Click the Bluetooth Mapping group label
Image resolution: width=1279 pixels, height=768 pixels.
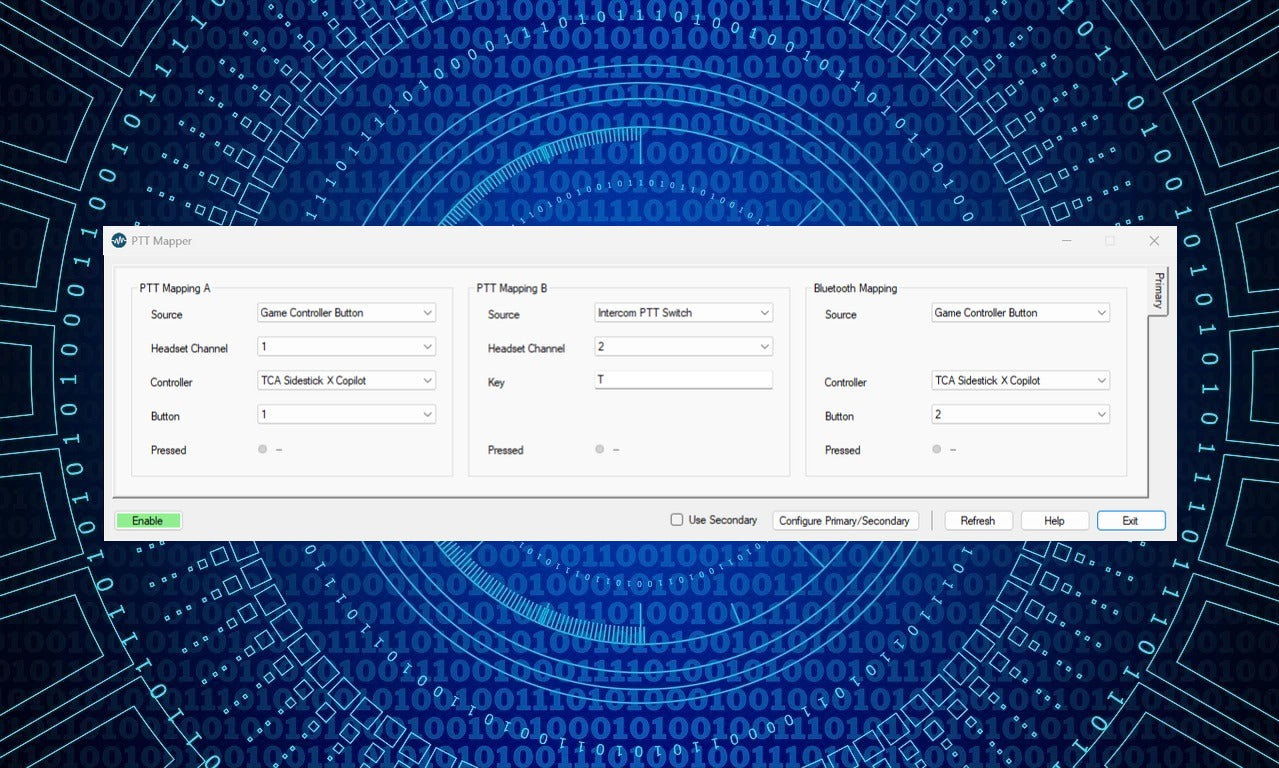click(x=855, y=288)
